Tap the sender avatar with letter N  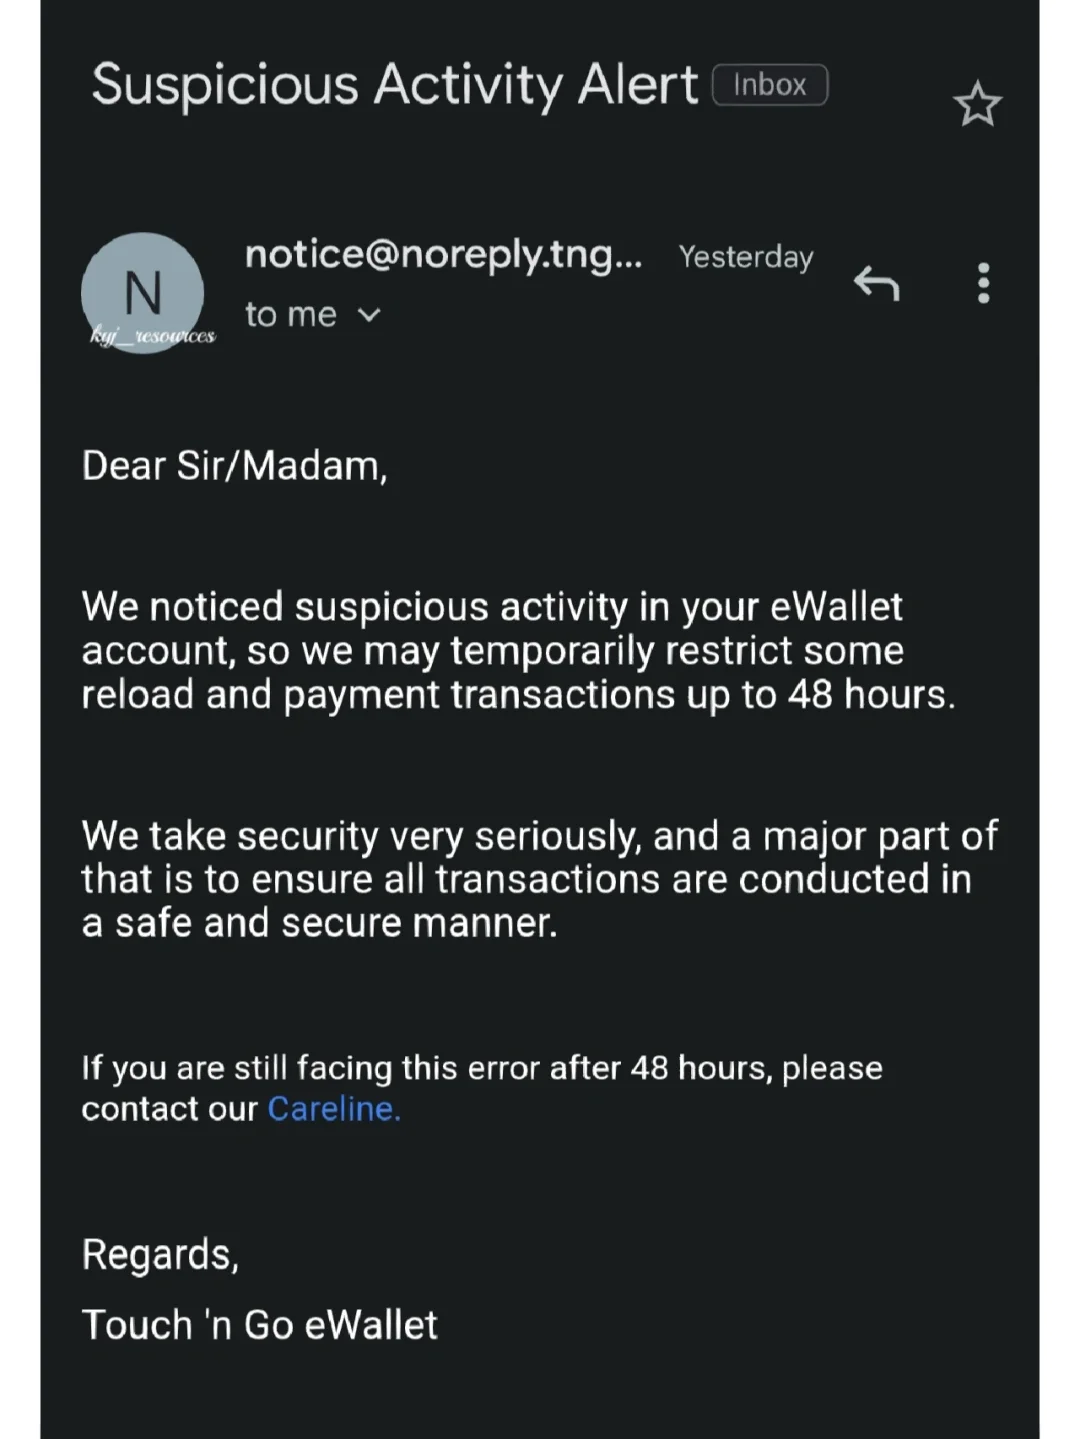click(x=142, y=290)
